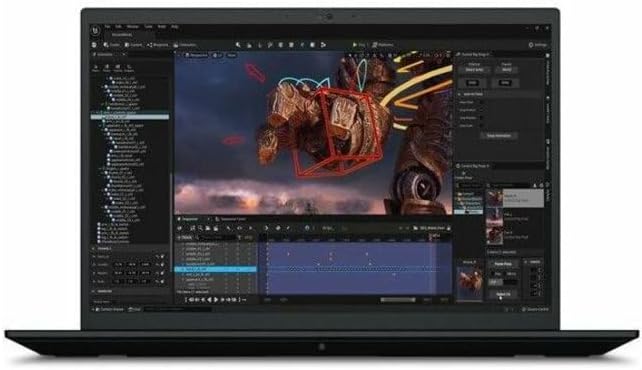This screenshot has height=370, width=642.
Task: Open the viewport Perspective dropdown
Action: click(197, 55)
